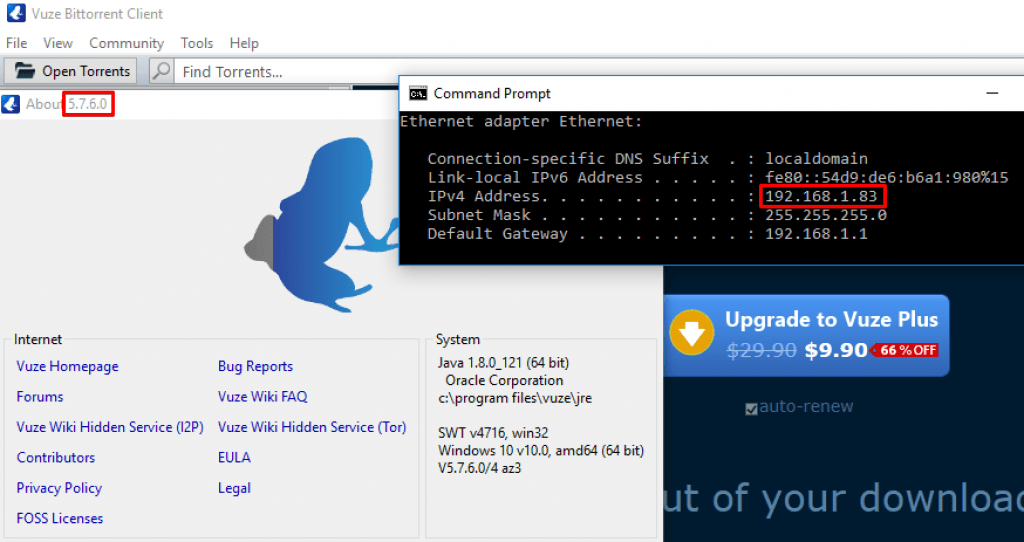
Task: Open the Bug Reports link
Action: click(255, 366)
